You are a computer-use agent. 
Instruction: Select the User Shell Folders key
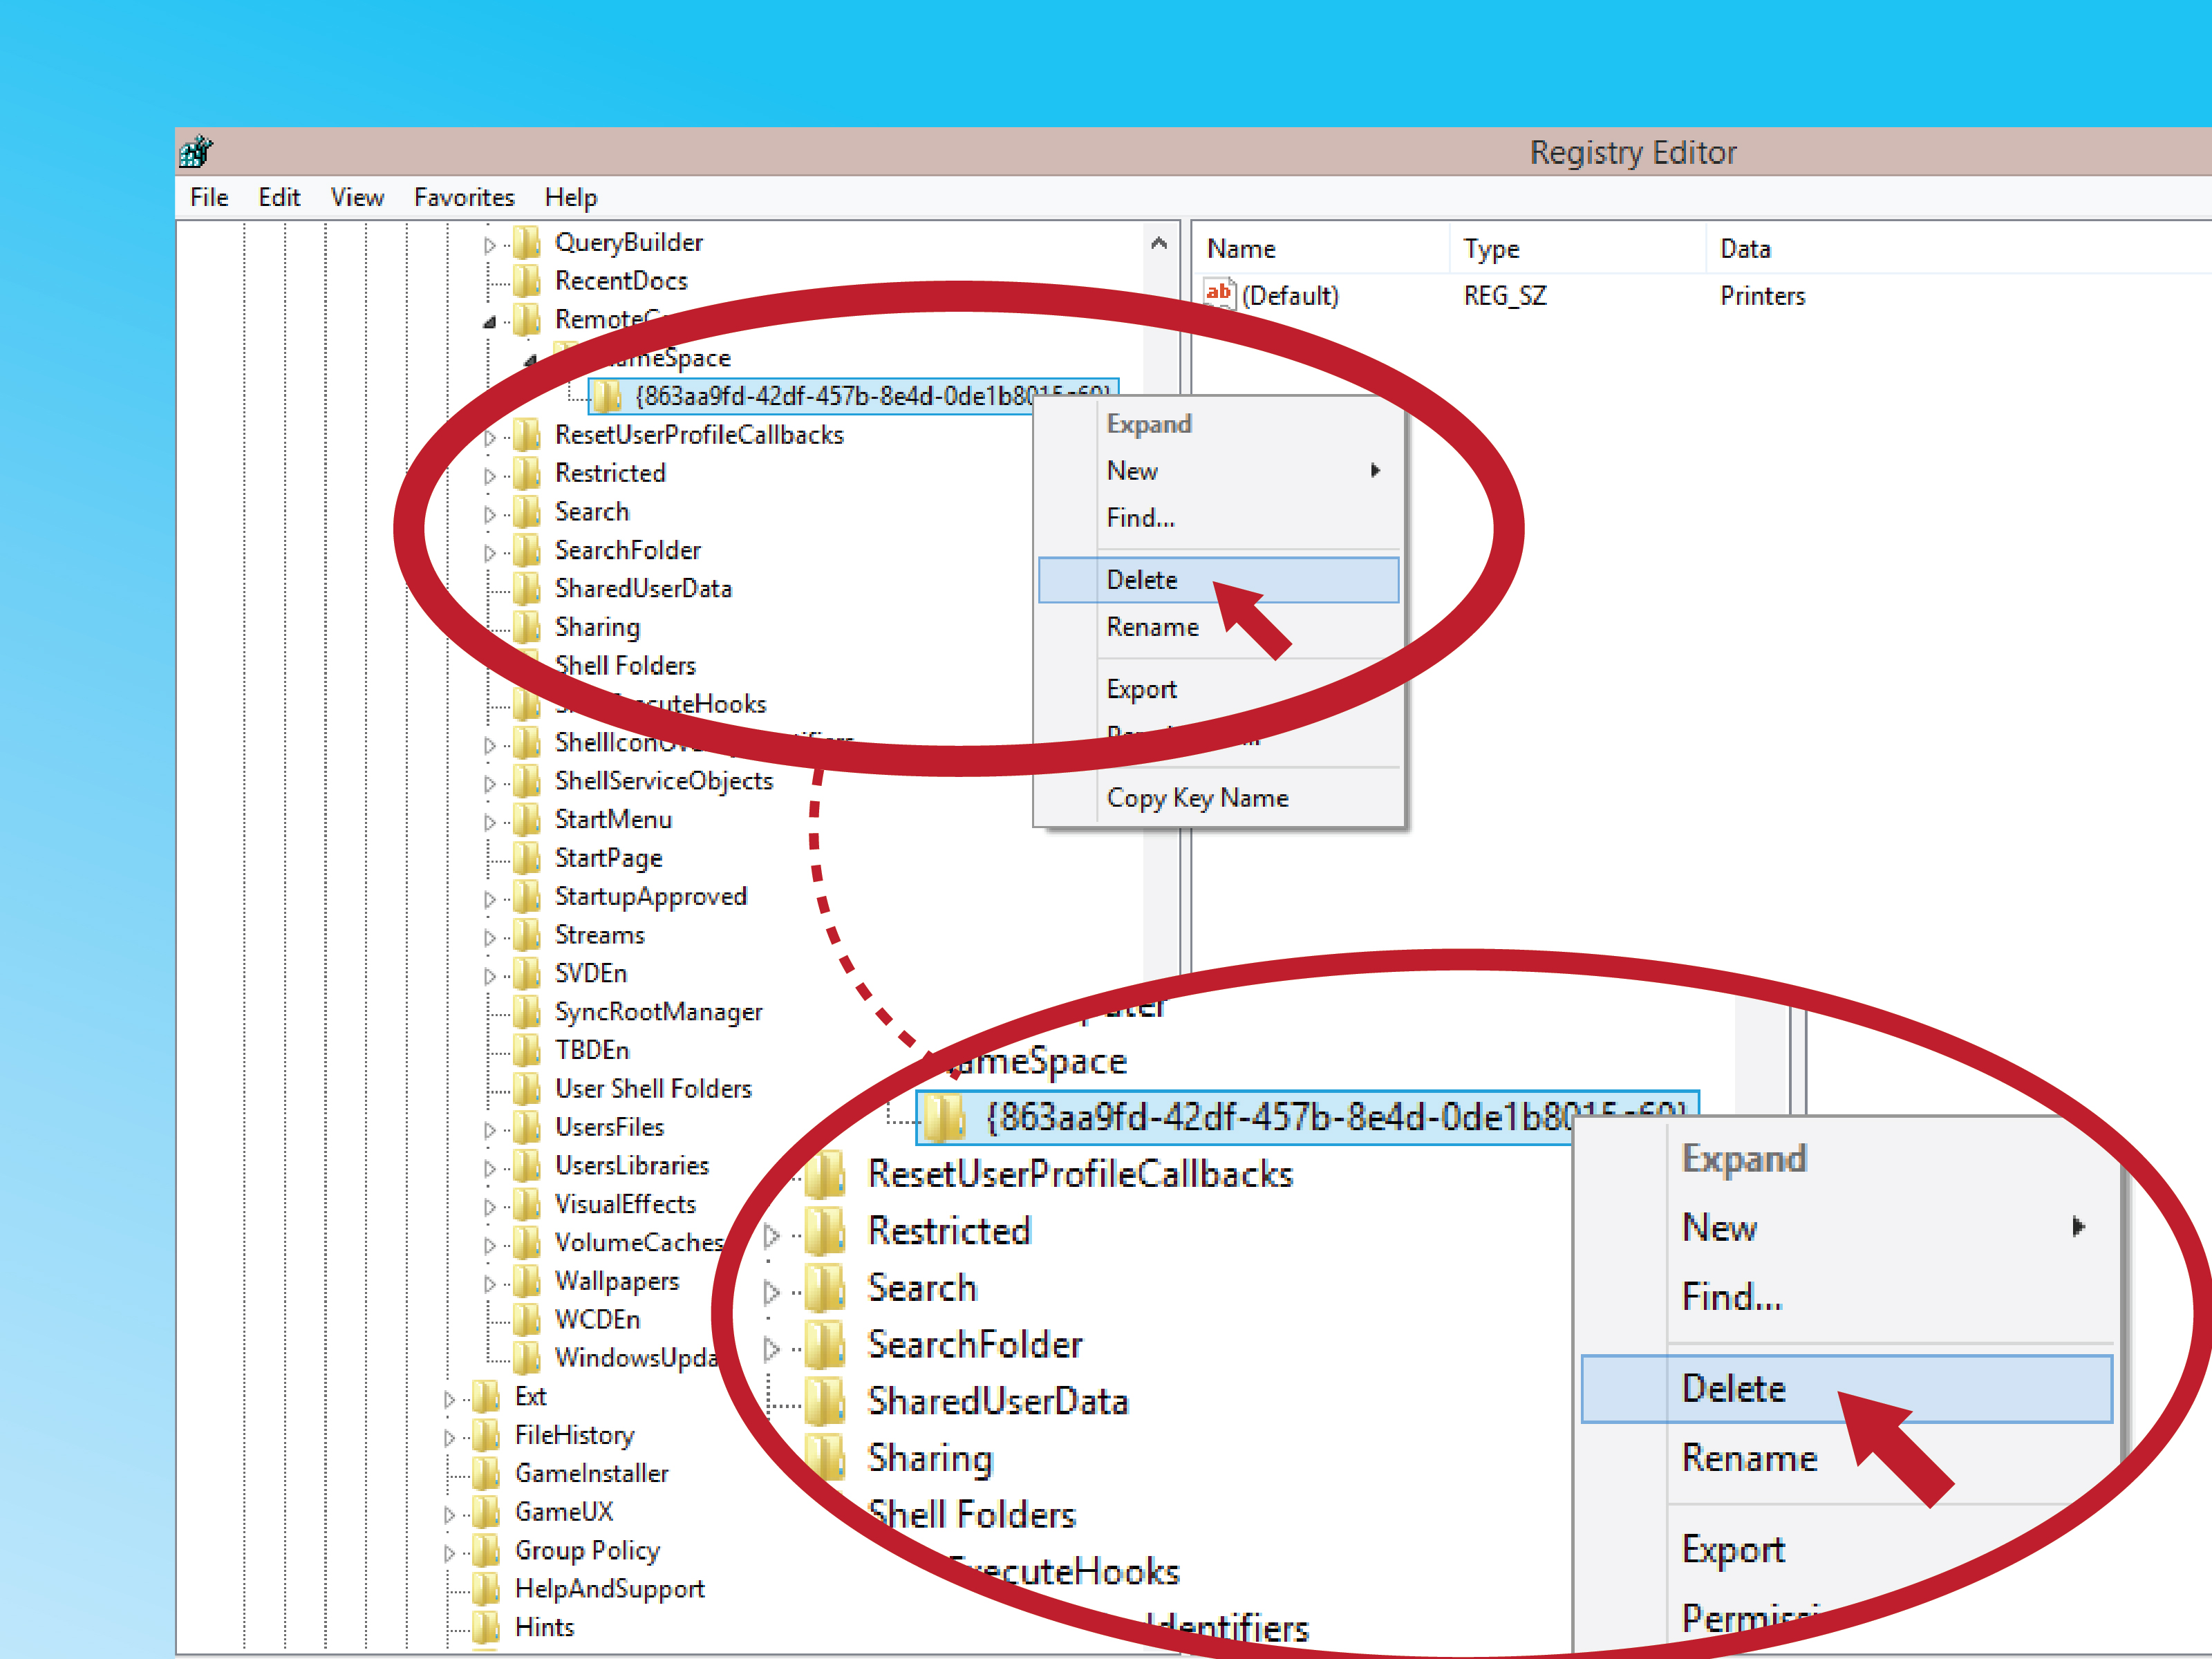(653, 1089)
